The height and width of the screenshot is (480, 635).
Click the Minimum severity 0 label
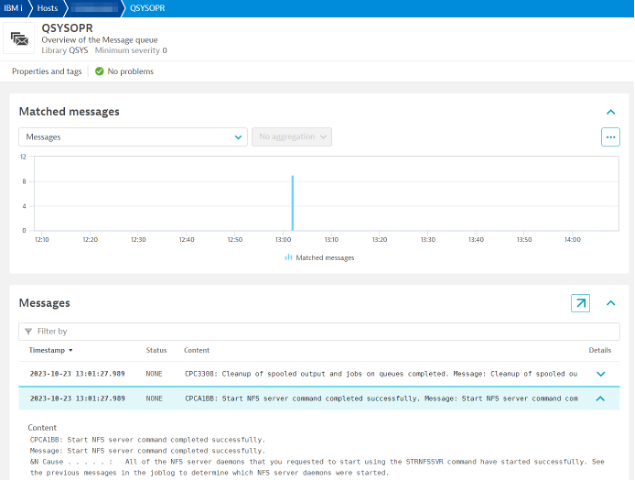click(x=131, y=50)
